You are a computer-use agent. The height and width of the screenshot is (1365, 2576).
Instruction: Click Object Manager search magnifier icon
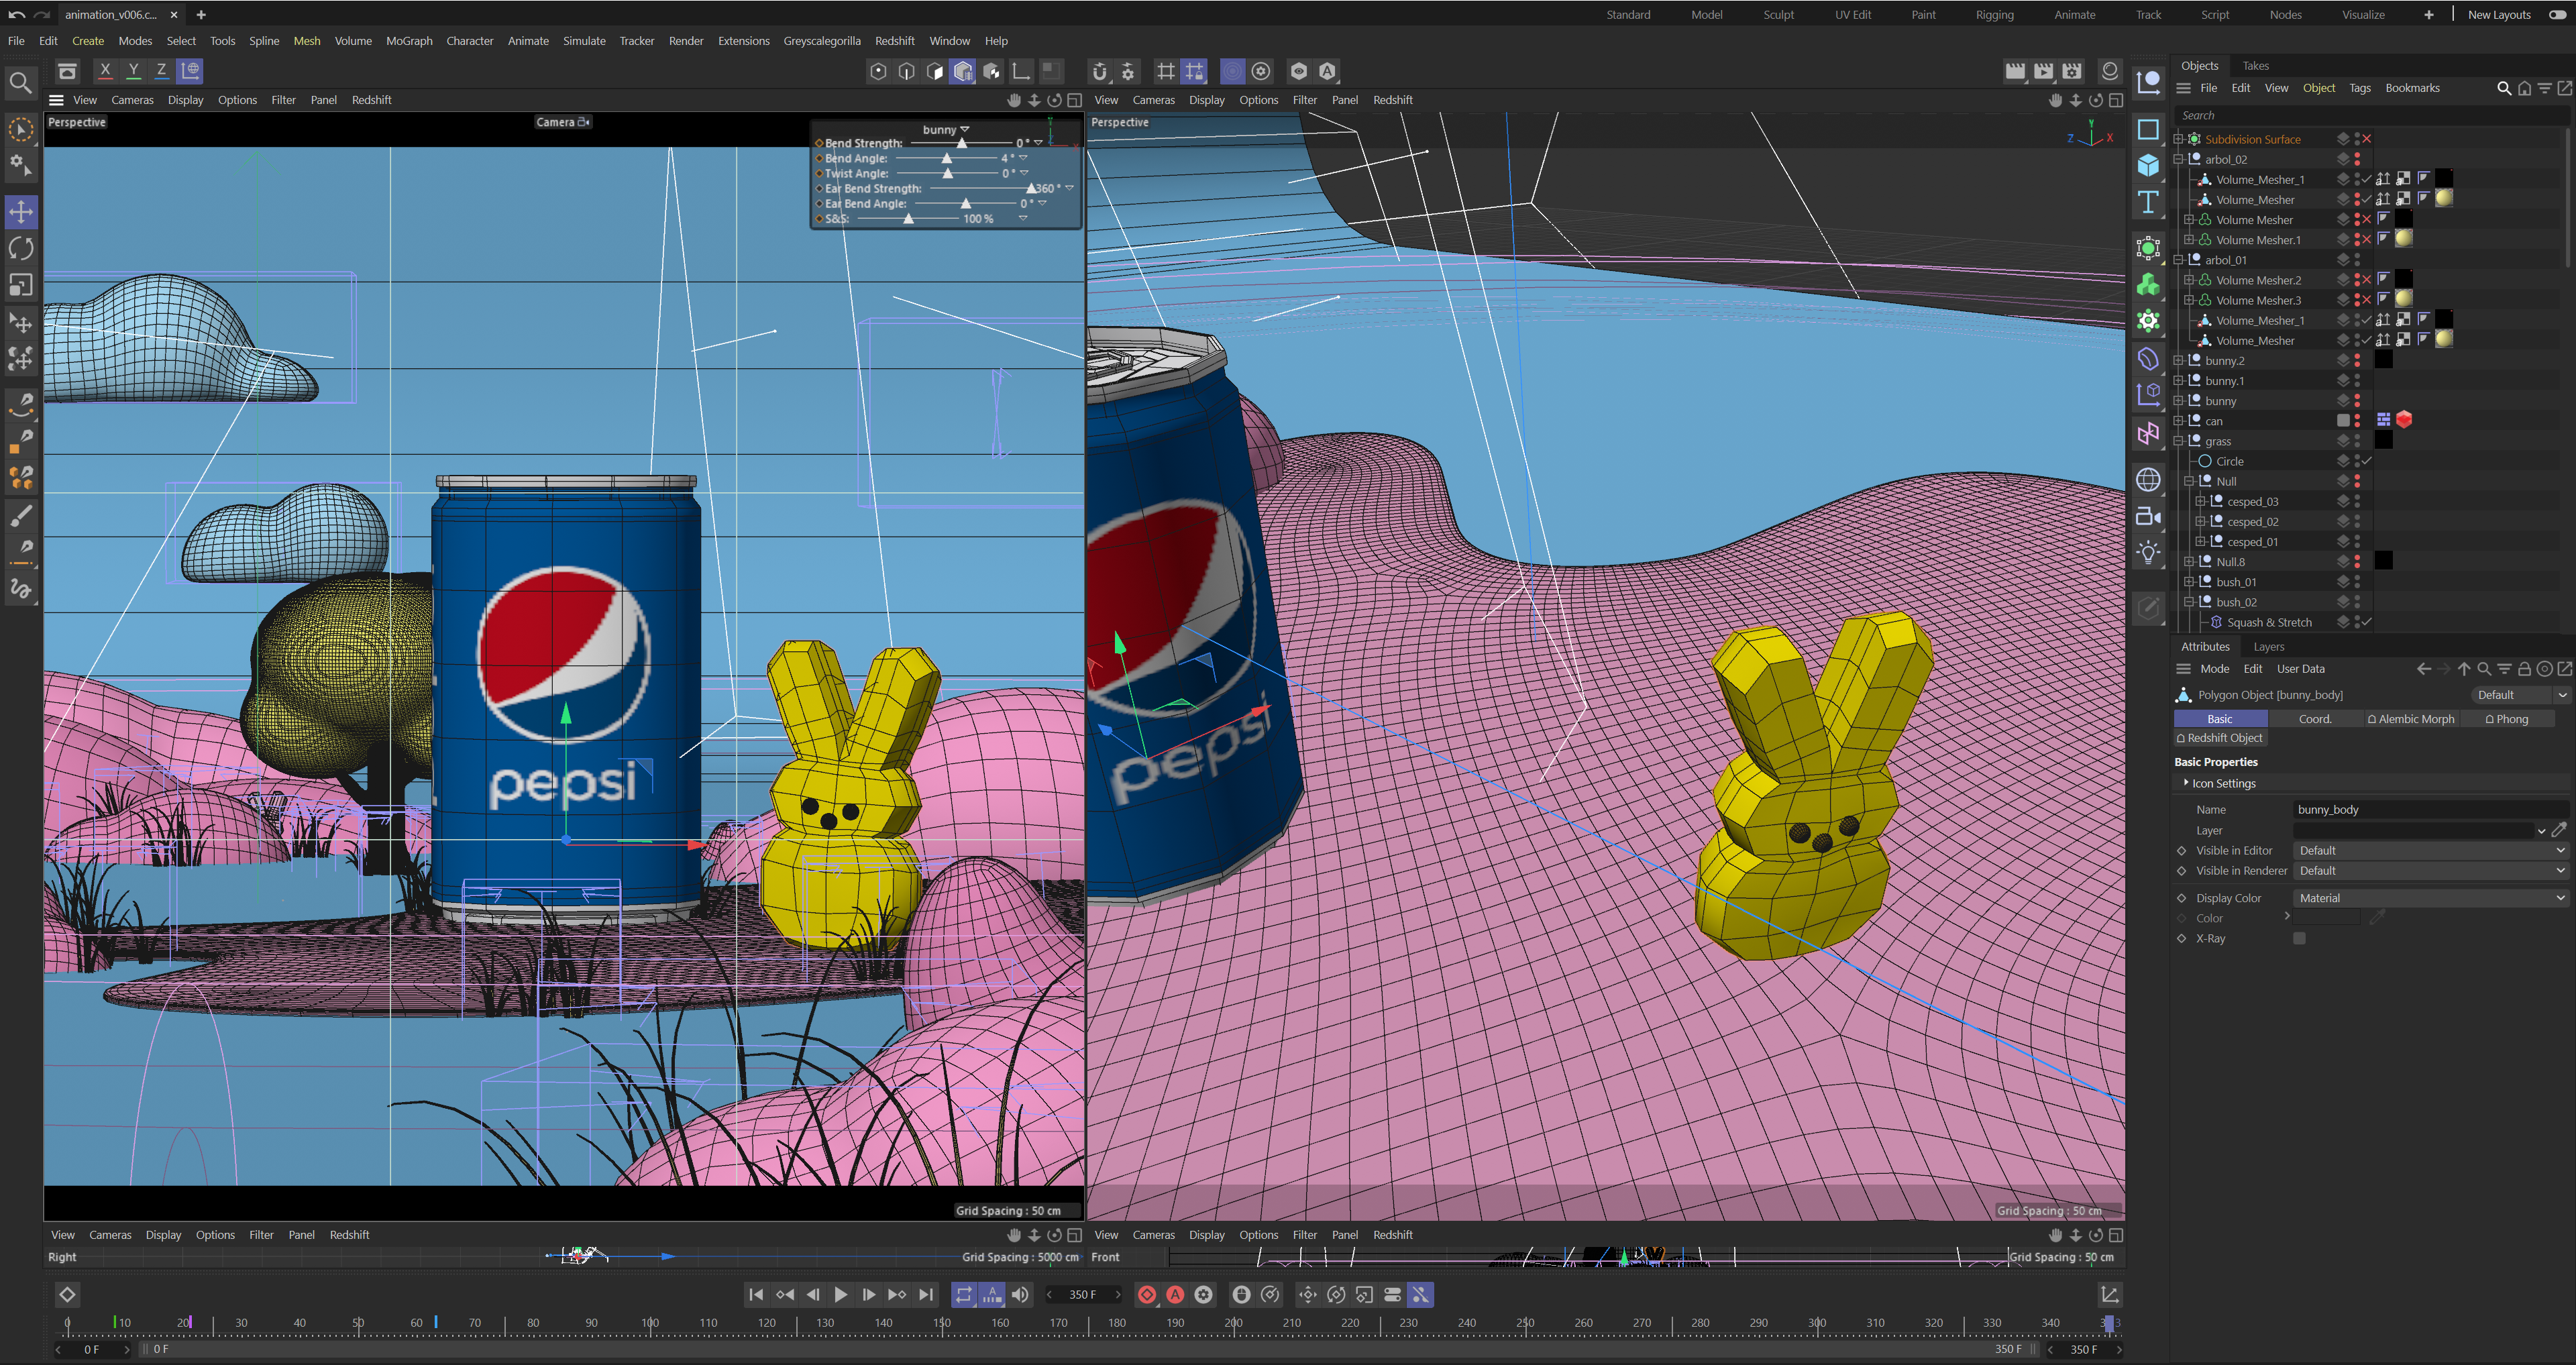(x=2504, y=88)
